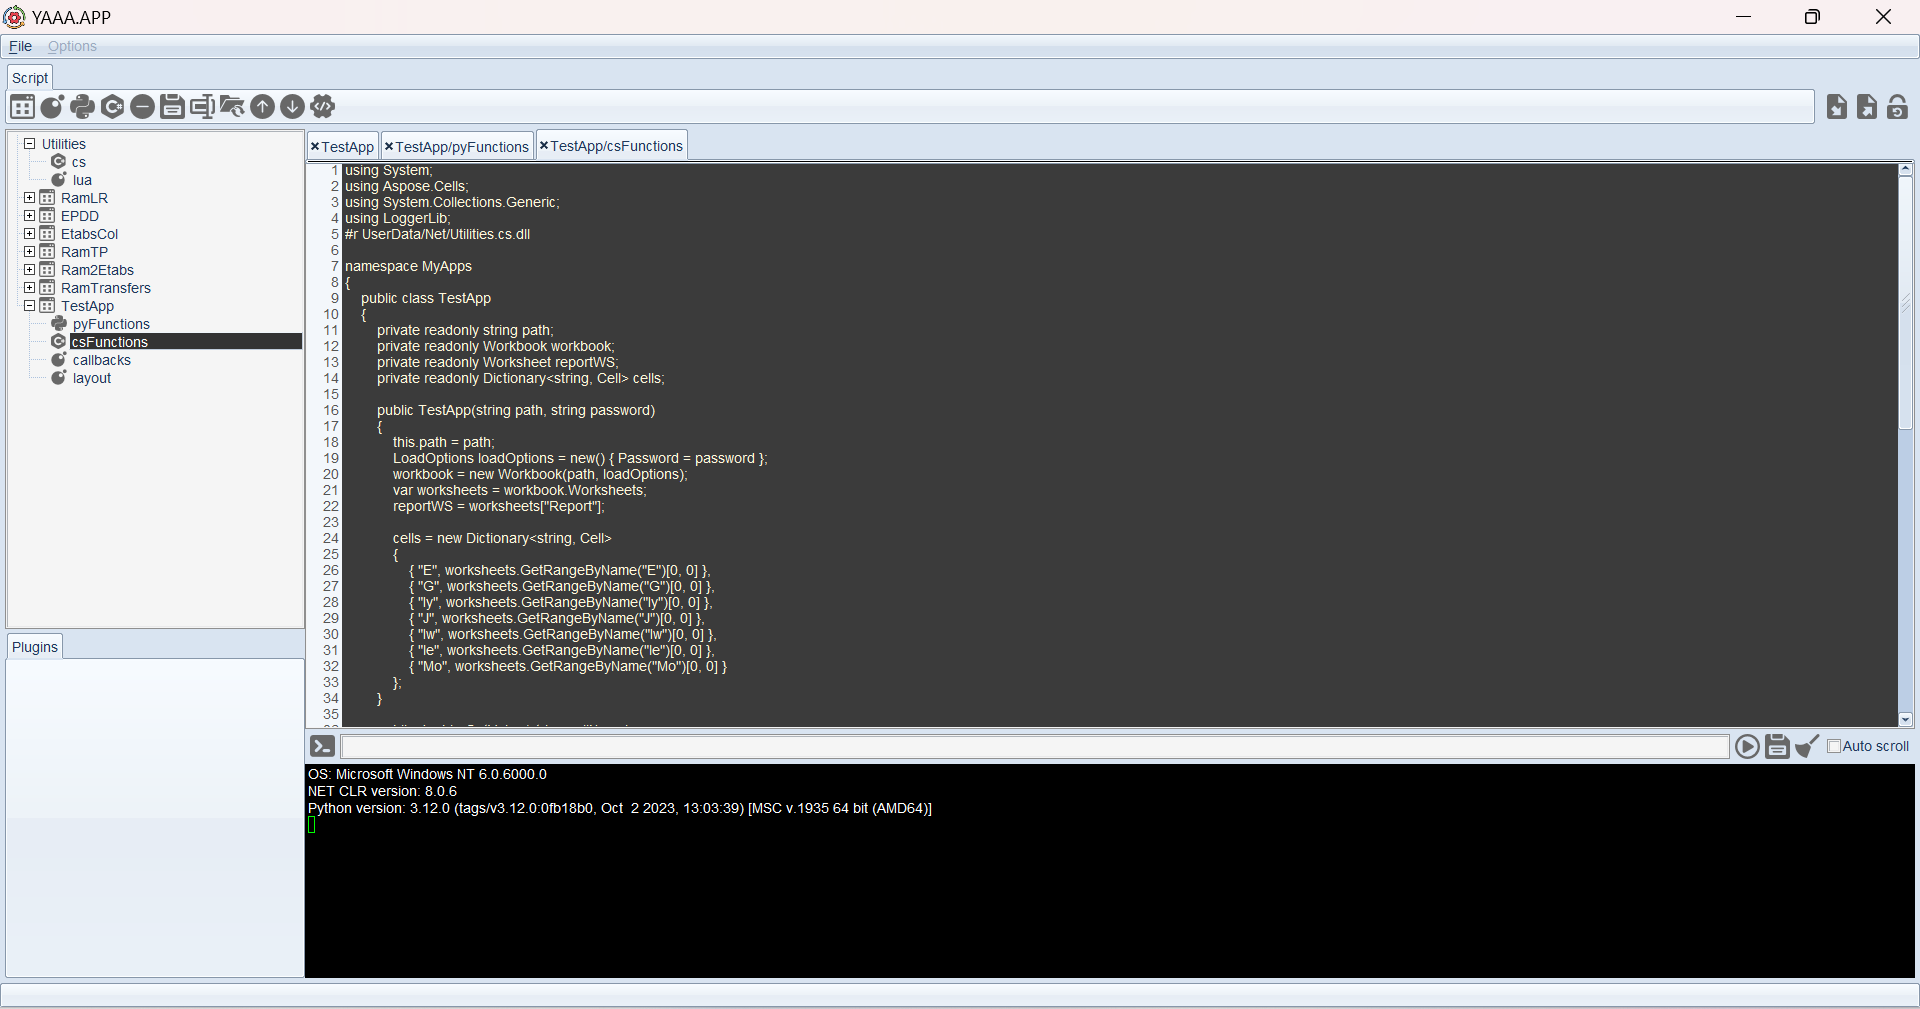Screen dimensions: 1920x1009
Task: Select the Plugins tab
Action: (35, 647)
